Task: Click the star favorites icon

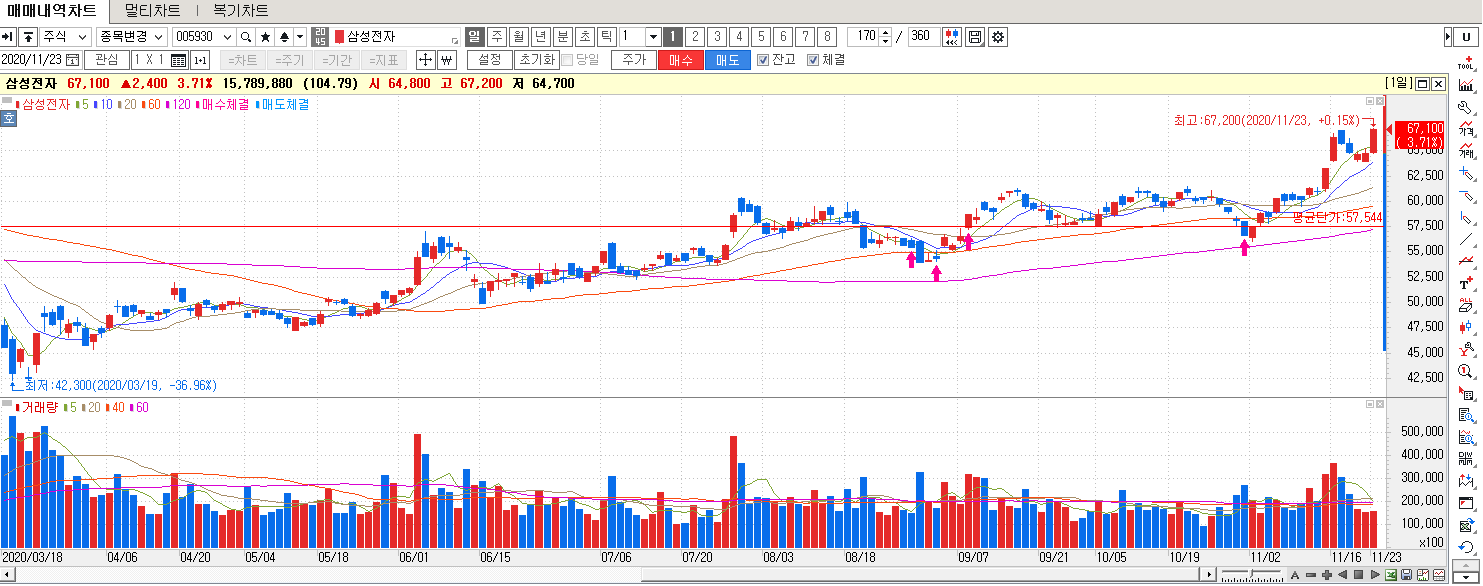Action: point(266,37)
